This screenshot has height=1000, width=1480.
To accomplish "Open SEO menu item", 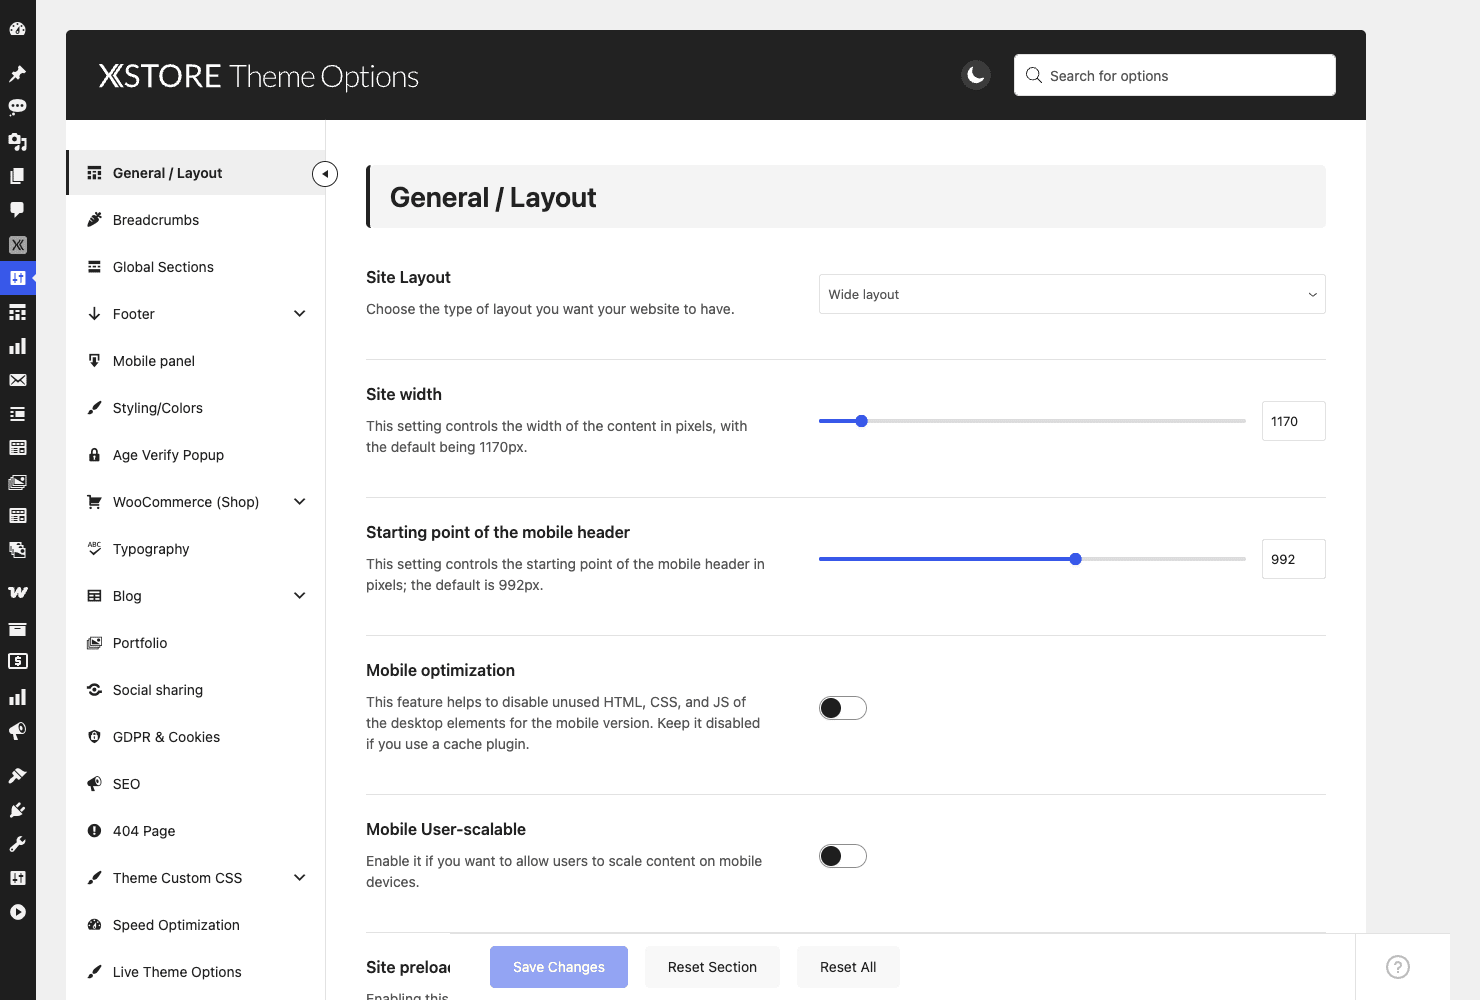I will pyautogui.click(x=196, y=784).
